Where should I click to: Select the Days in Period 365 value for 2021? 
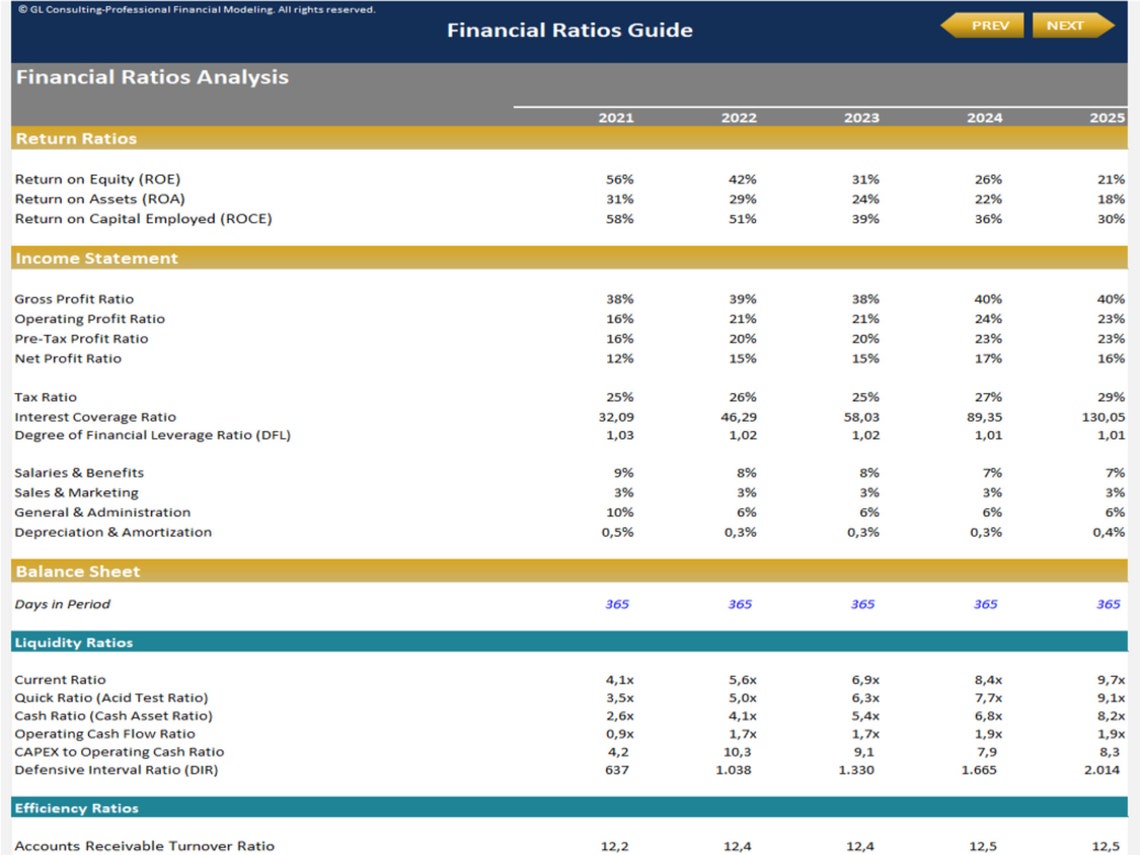point(618,604)
